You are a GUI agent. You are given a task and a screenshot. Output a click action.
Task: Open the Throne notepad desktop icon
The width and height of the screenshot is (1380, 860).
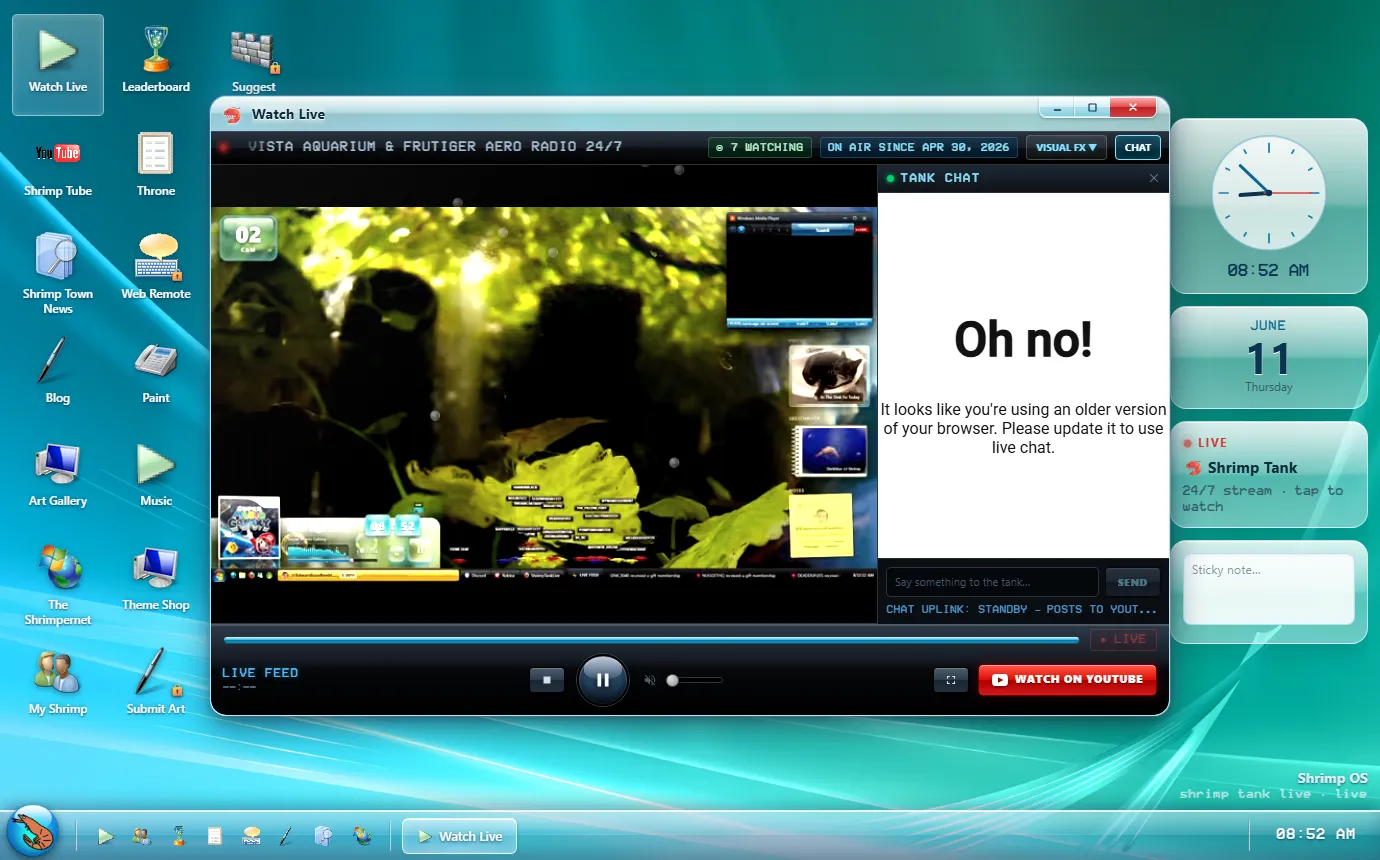click(156, 165)
